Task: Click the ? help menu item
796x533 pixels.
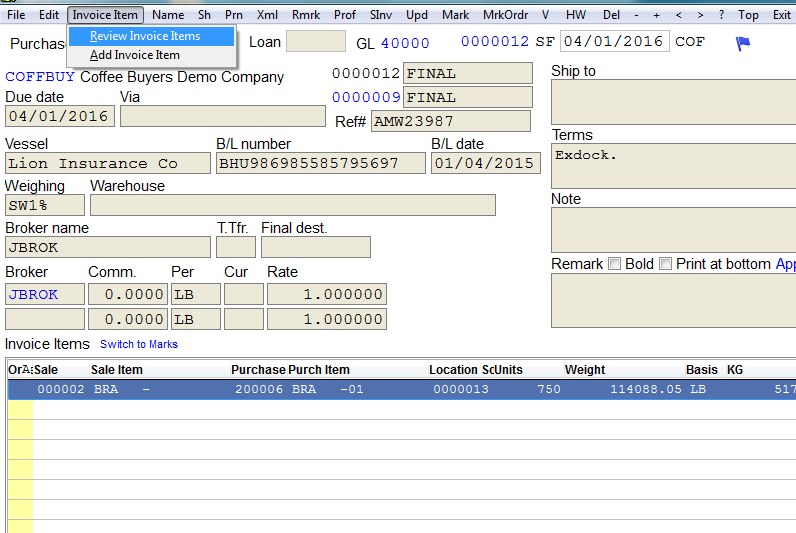Action: [721, 15]
